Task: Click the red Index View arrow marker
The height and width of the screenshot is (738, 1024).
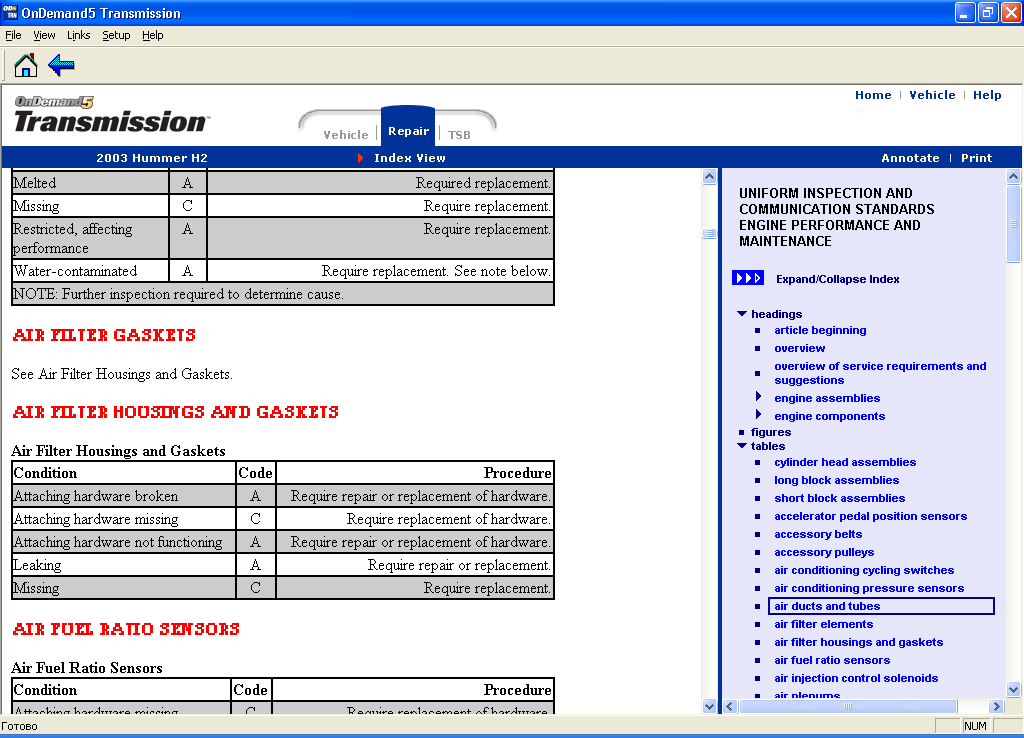Action: tap(360, 158)
